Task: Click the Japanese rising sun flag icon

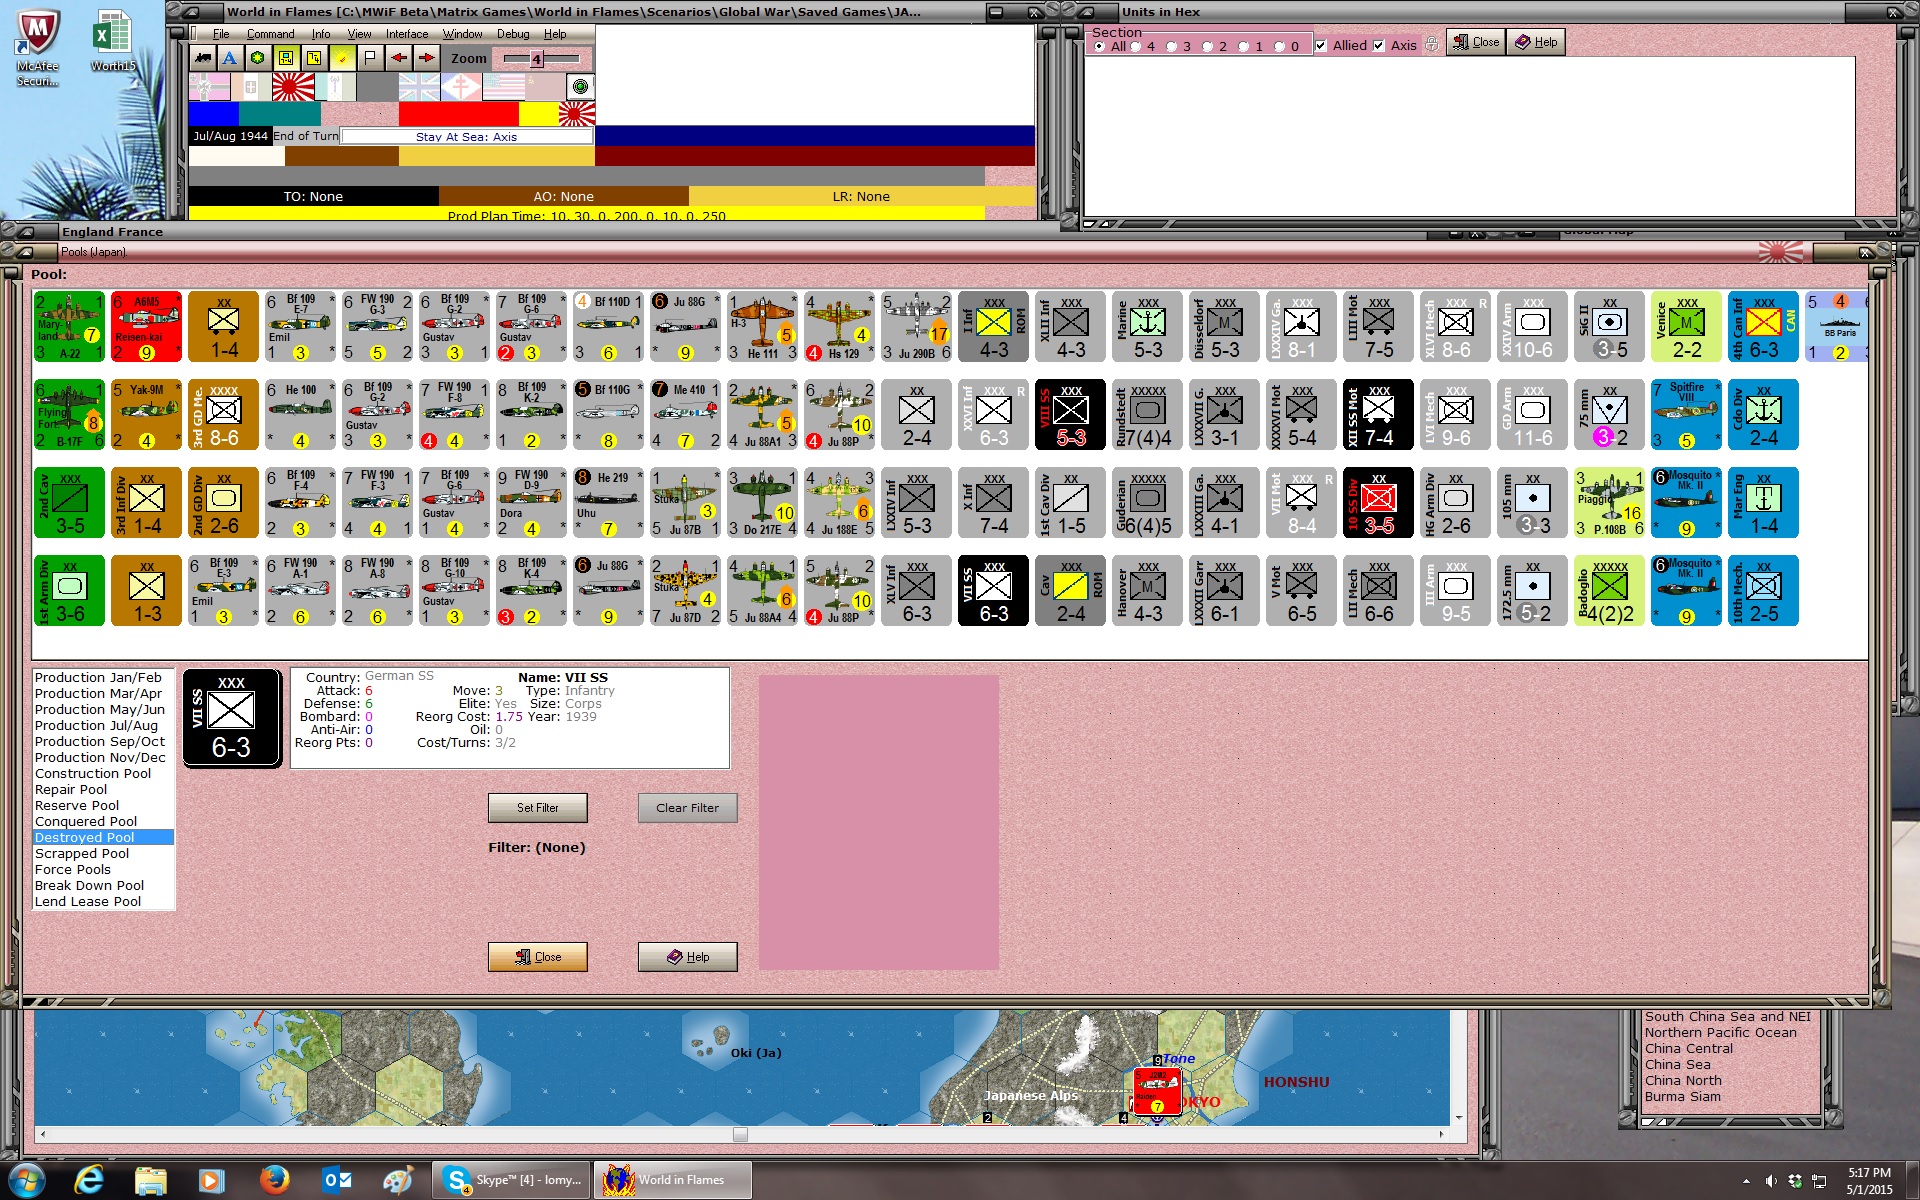Action: coord(293,88)
